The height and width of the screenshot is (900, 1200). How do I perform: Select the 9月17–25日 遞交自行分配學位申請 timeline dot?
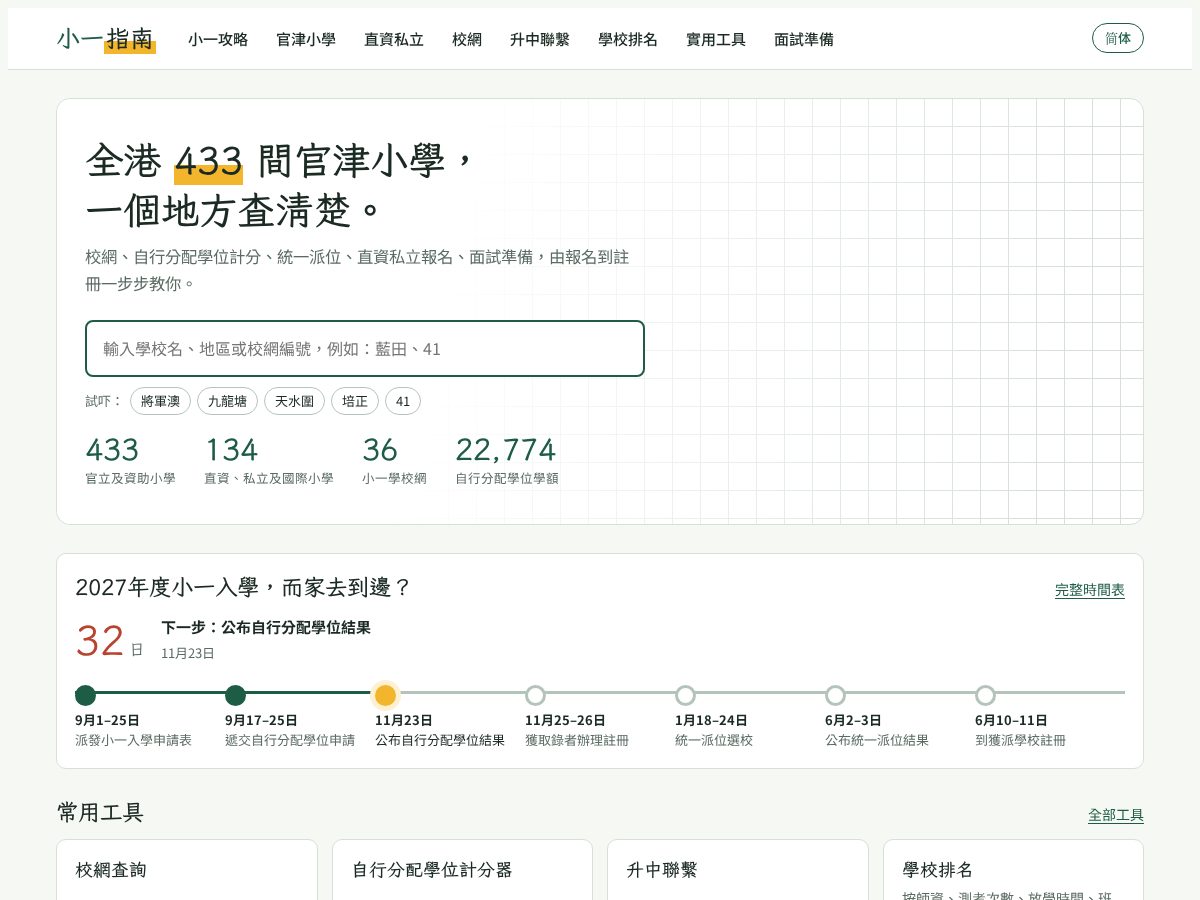pyautogui.click(x=235, y=695)
